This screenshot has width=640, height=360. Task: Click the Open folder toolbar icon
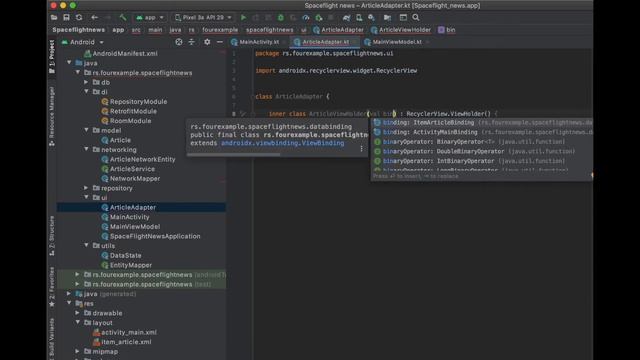(54, 18)
